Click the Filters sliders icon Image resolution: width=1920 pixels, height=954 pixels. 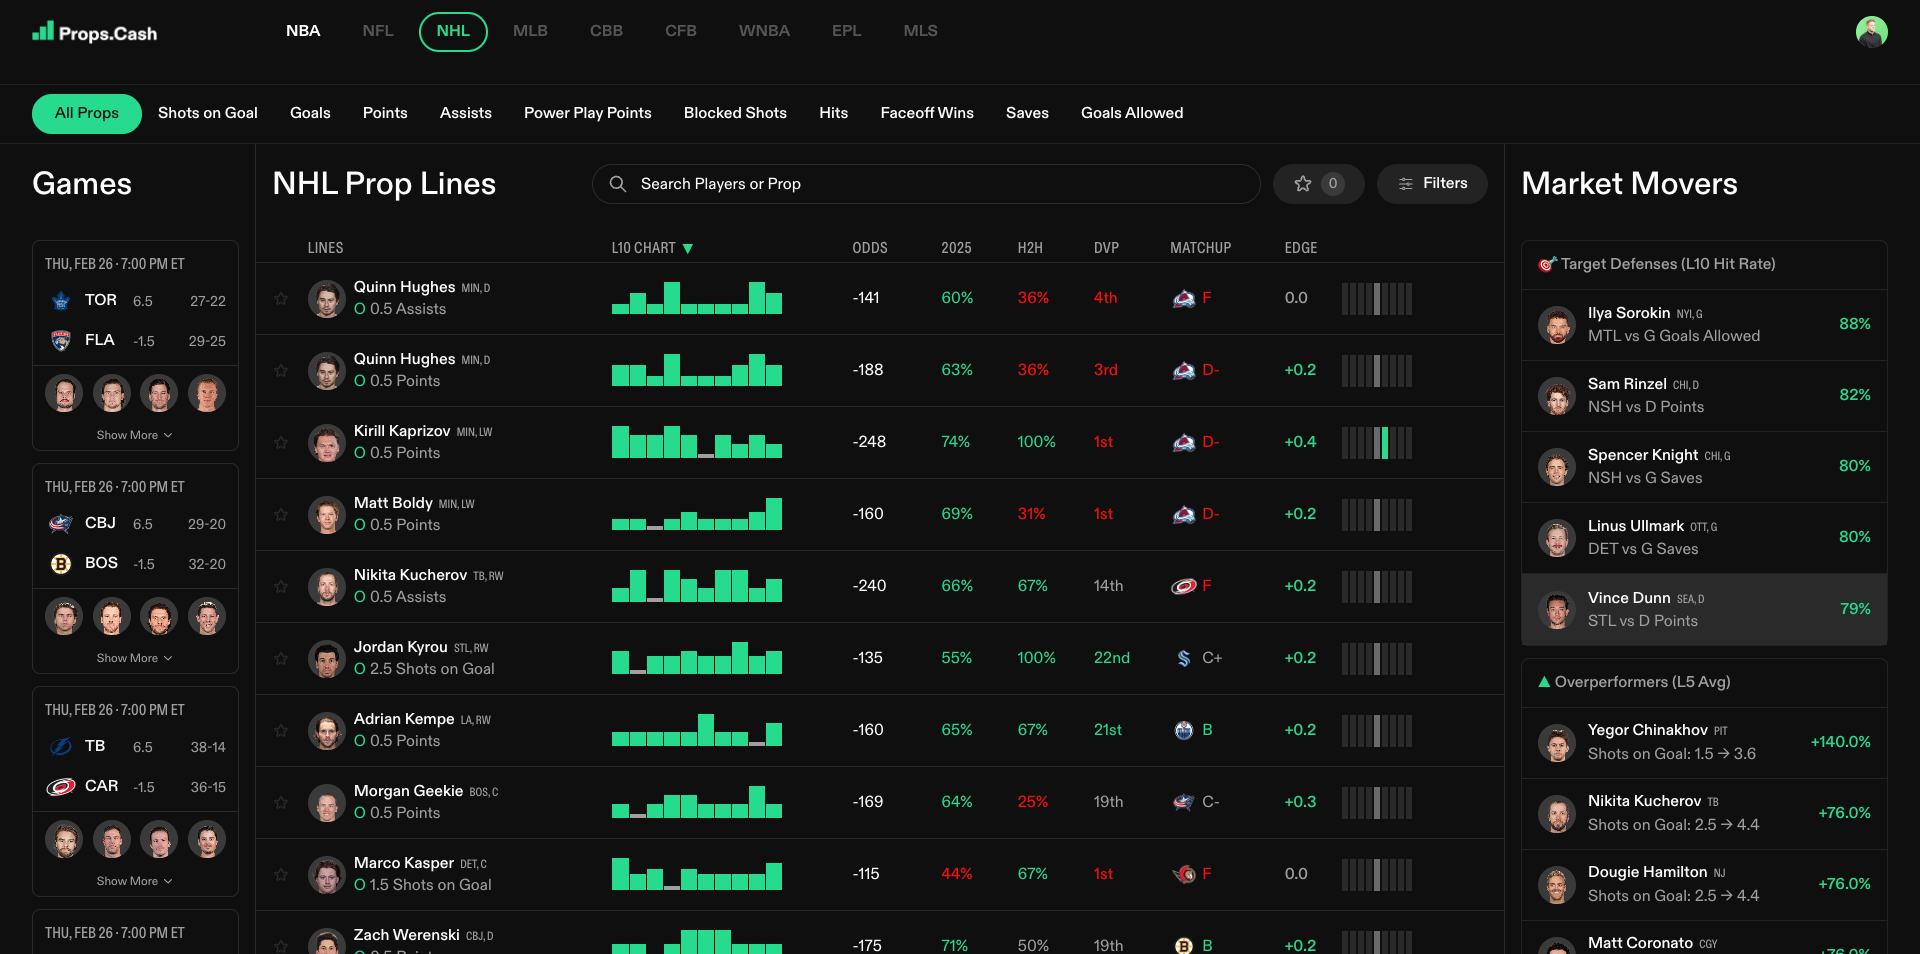click(x=1406, y=184)
